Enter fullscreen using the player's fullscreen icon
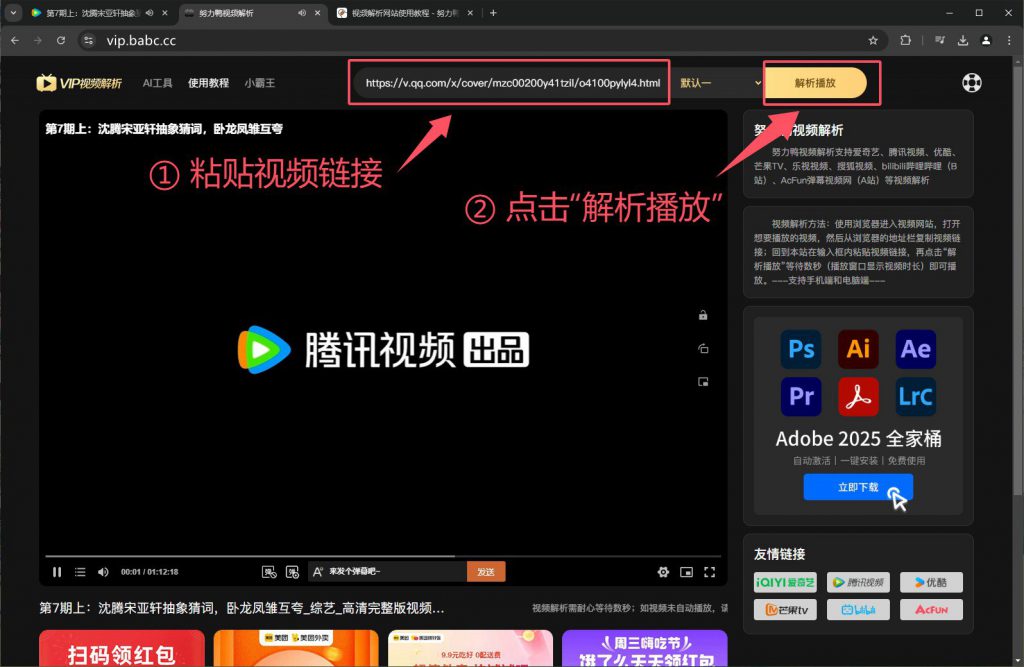The width and height of the screenshot is (1024, 667). (710, 572)
